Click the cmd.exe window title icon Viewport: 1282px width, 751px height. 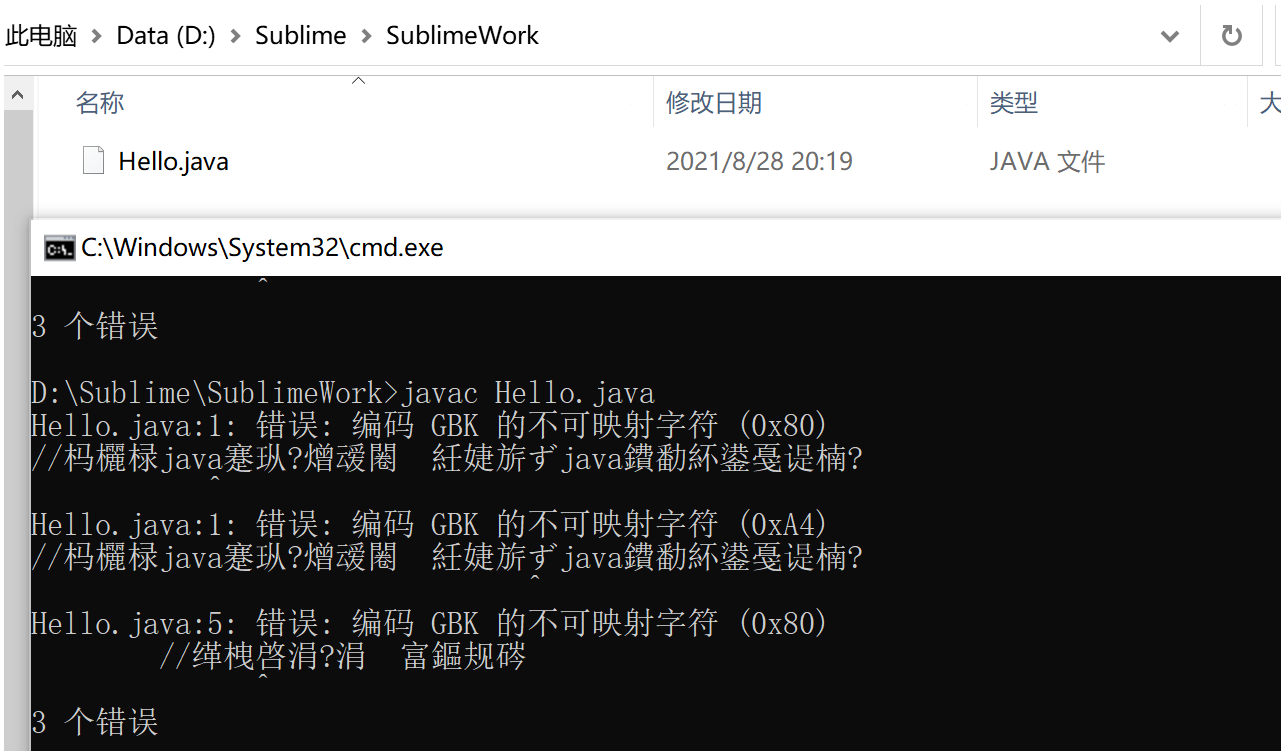(x=59, y=248)
